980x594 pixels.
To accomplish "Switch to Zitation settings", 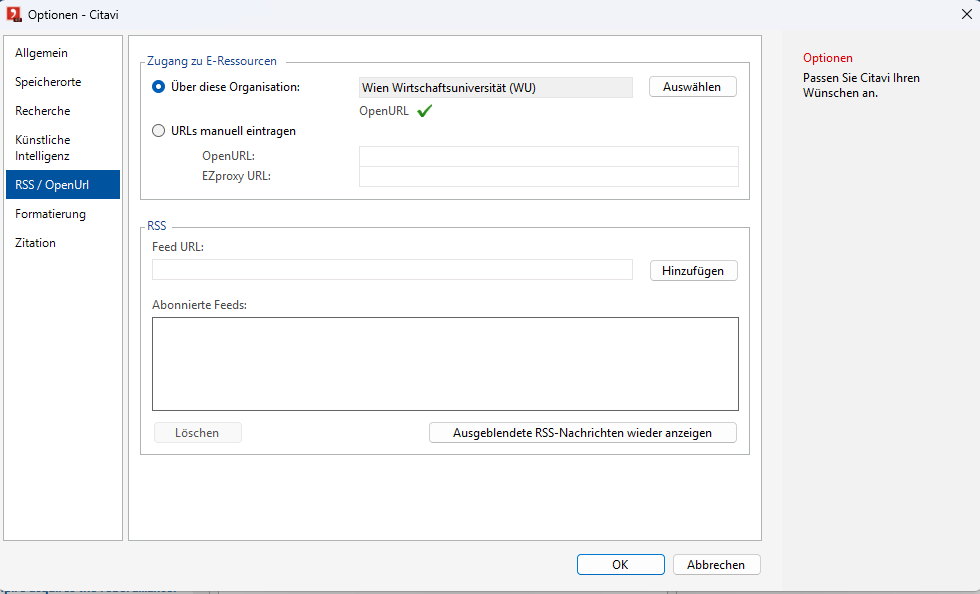I will 35,243.
